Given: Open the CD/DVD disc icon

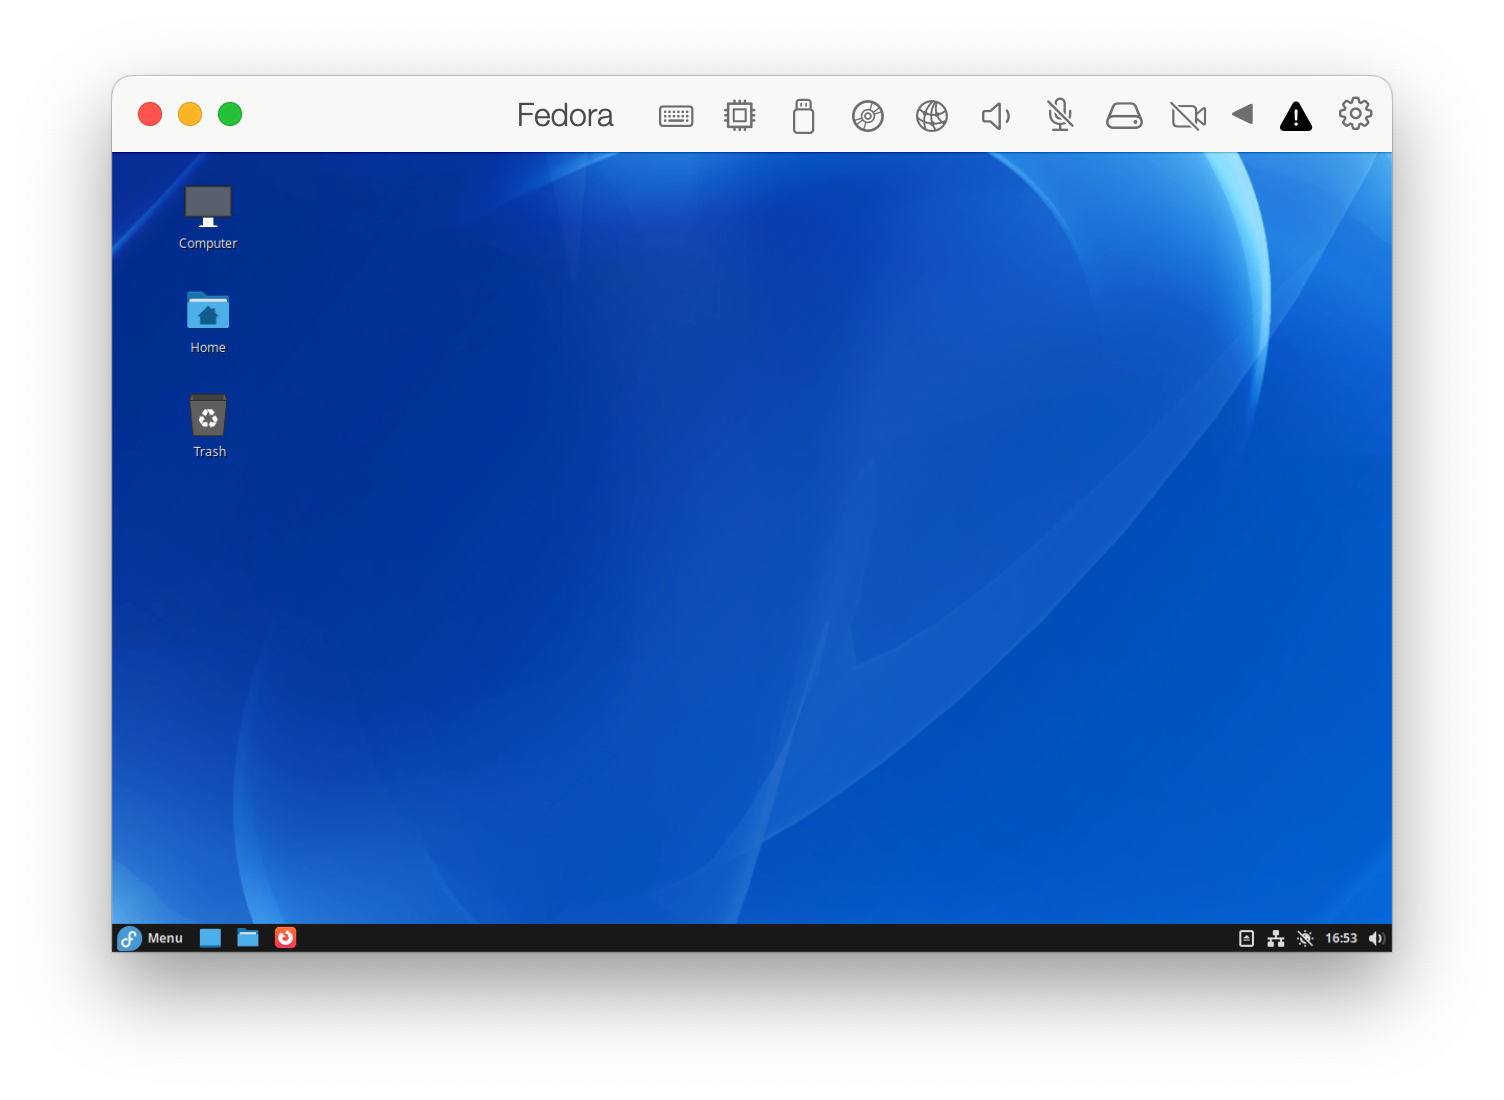Looking at the screenshot, I should tap(867, 116).
